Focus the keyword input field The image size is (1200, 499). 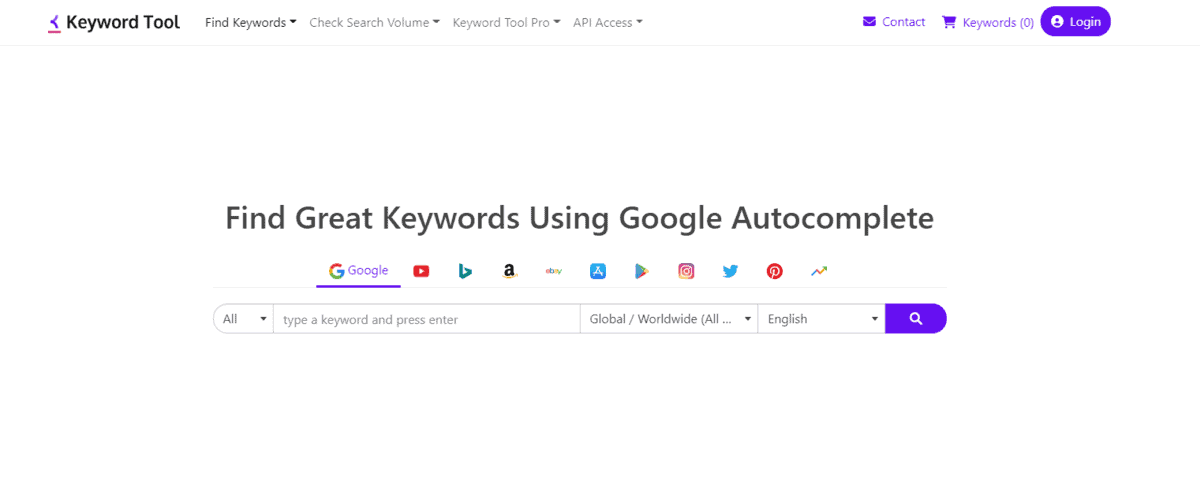[426, 319]
